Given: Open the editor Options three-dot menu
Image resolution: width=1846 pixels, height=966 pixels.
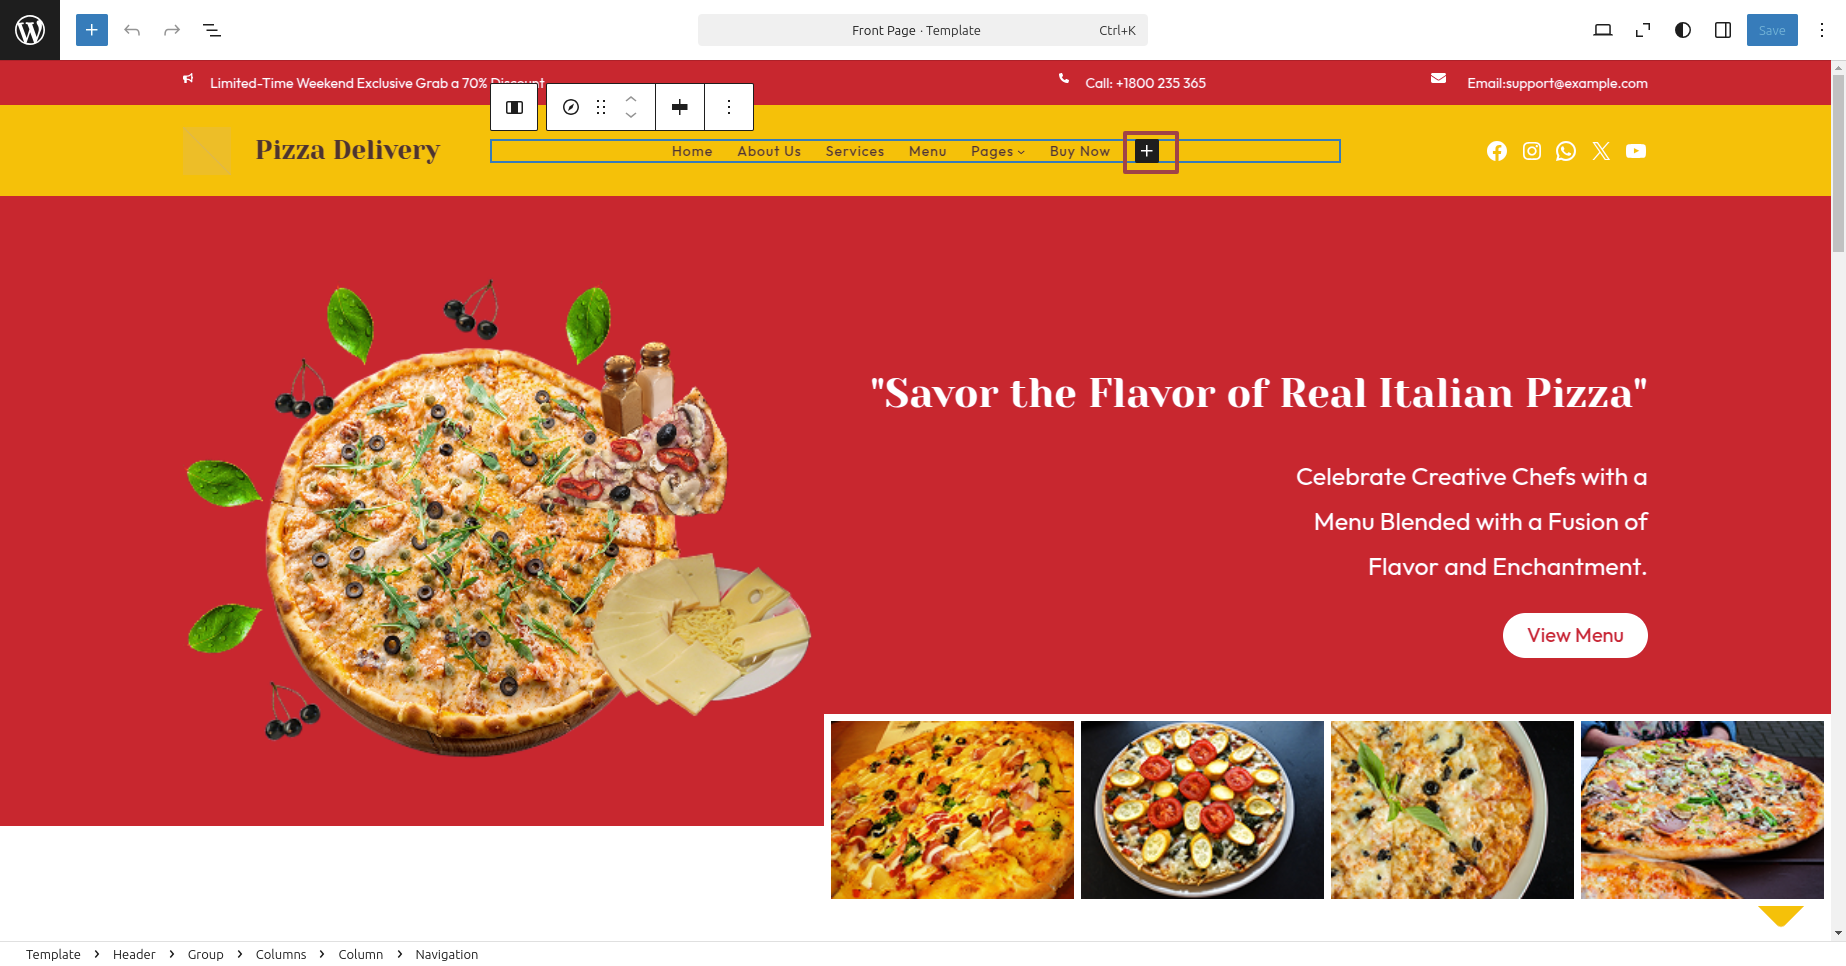Looking at the screenshot, I should click(x=1822, y=30).
